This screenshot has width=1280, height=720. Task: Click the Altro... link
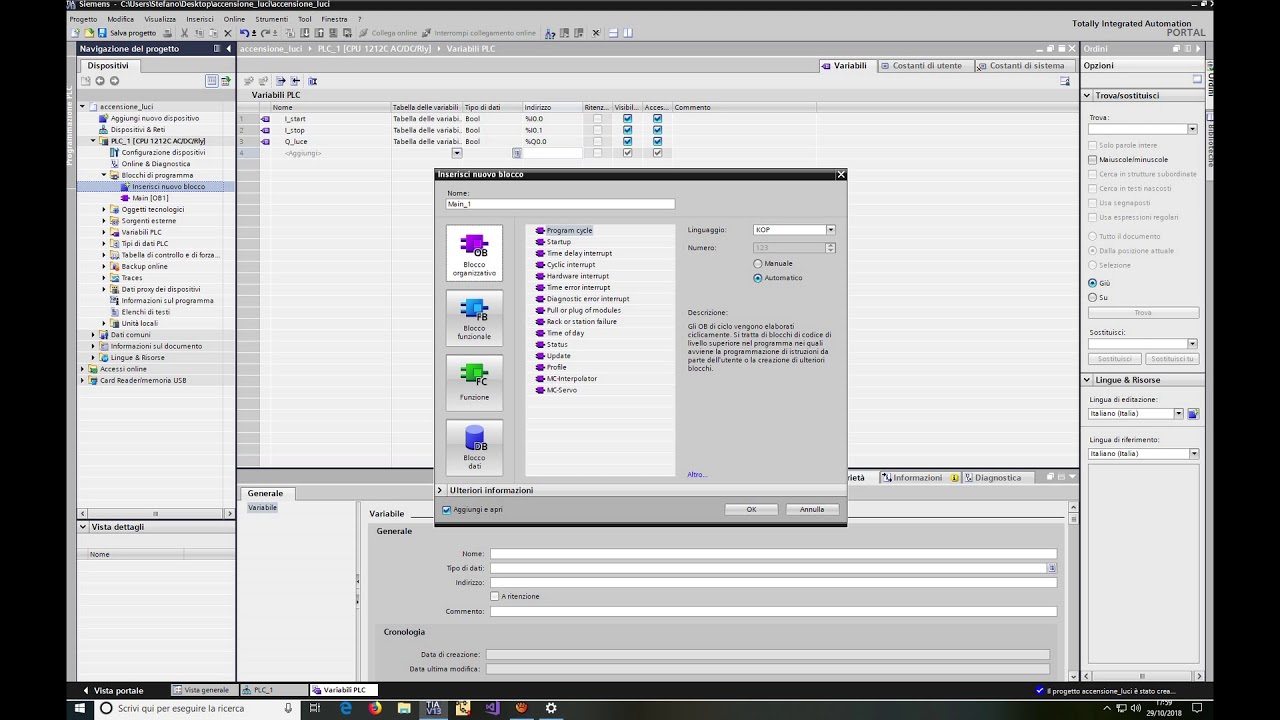[x=697, y=474]
